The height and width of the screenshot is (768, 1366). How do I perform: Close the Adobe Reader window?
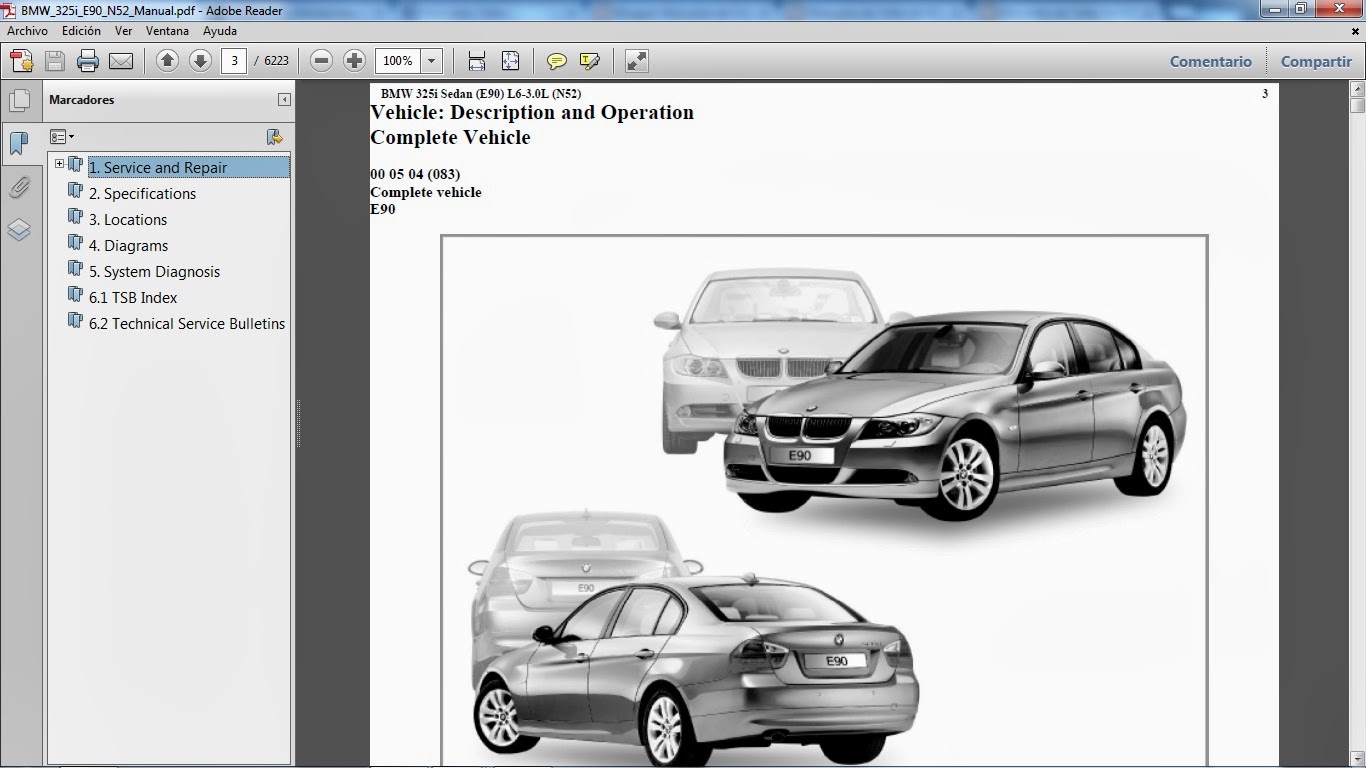click(1337, 9)
